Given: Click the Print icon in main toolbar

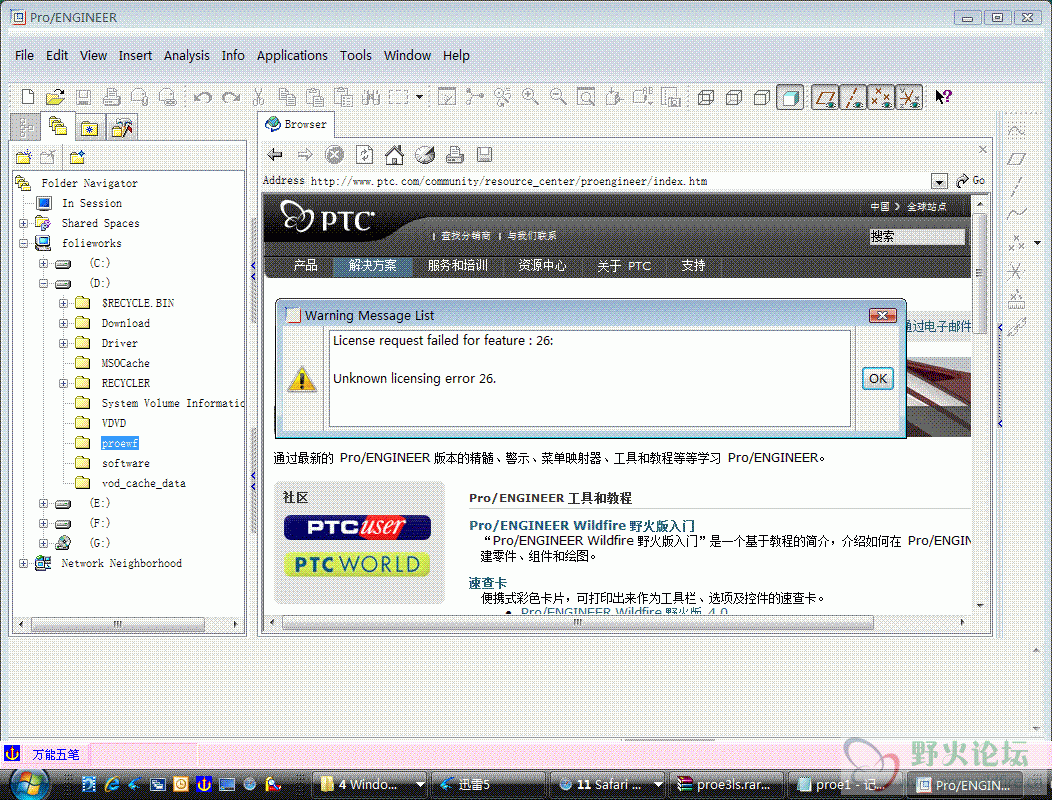Looking at the screenshot, I should coord(111,97).
